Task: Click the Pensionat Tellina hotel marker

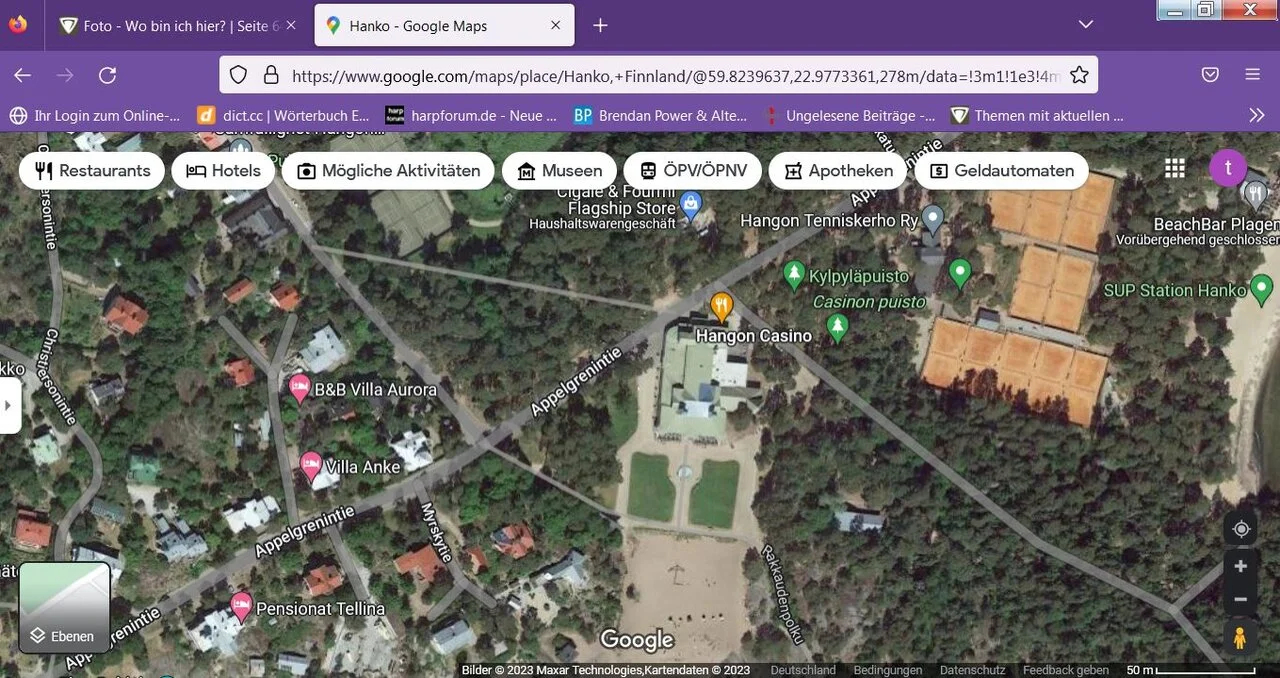Action: pyautogui.click(x=241, y=606)
